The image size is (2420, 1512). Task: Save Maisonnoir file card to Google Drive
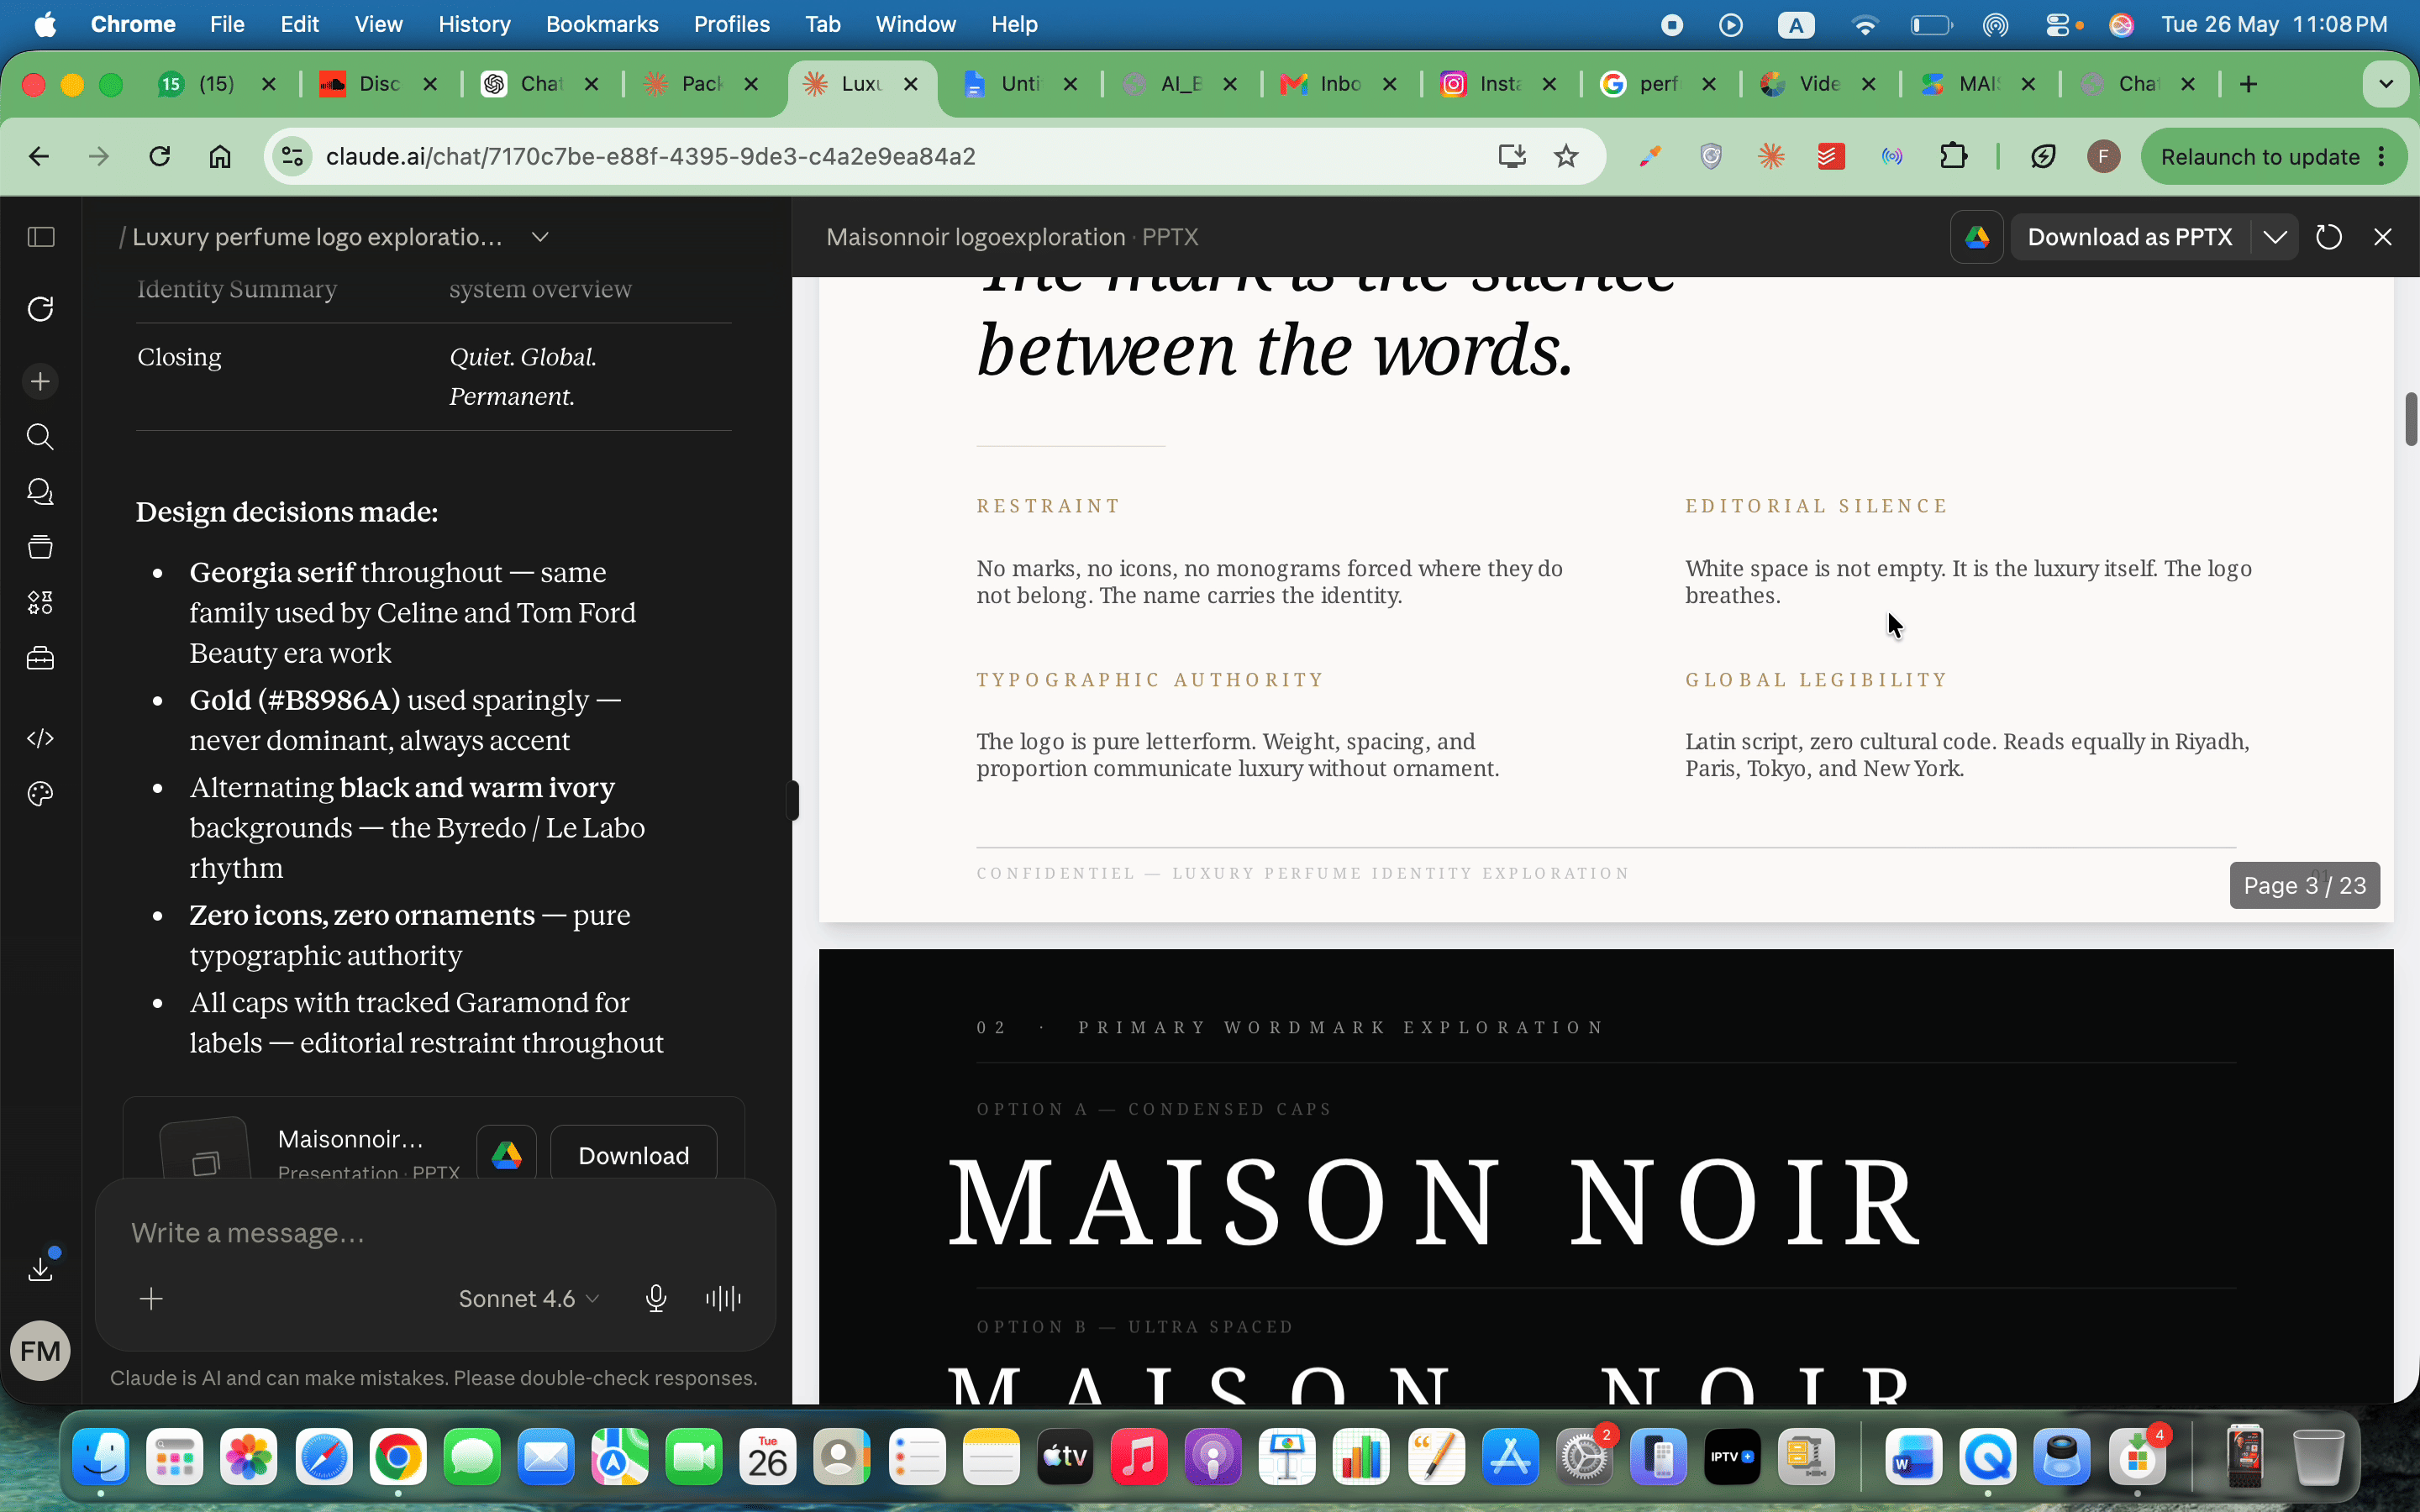507,1155
